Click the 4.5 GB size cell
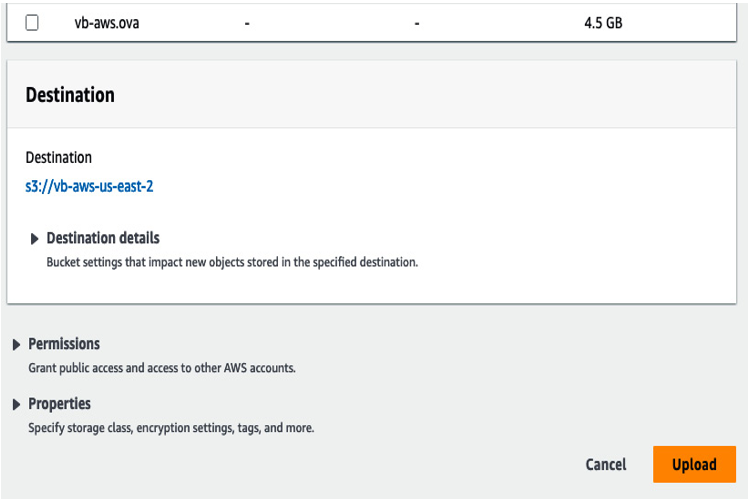The height and width of the screenshot is (504, 751). (x=603, y=23)
